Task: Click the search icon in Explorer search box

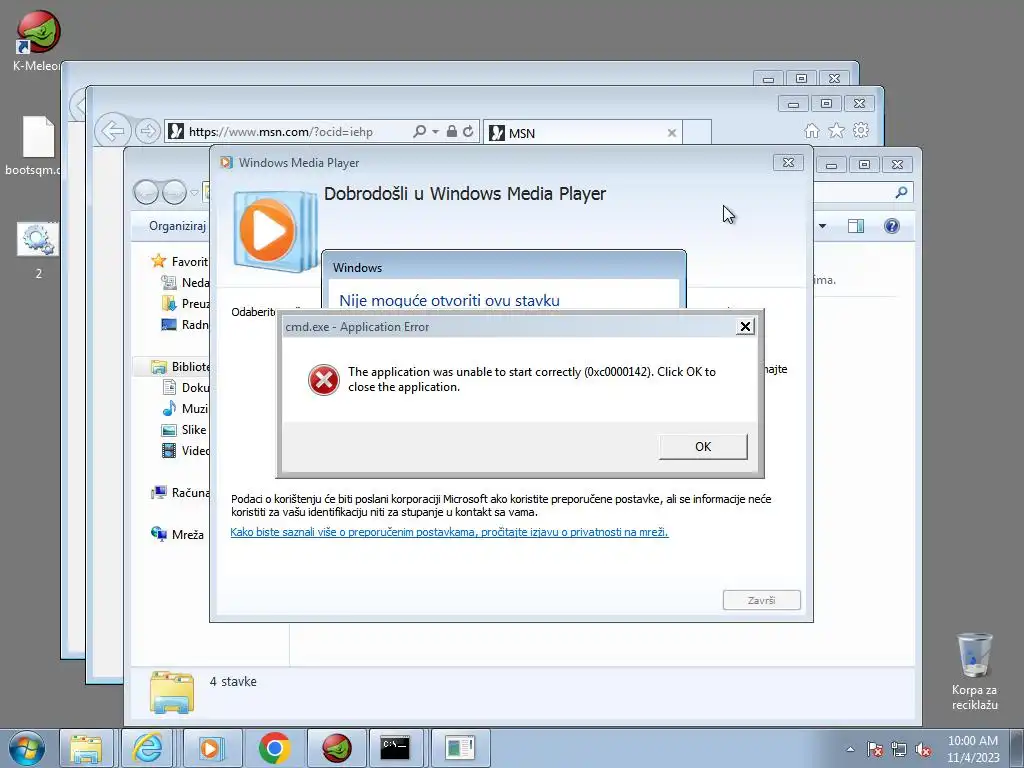Action: (x=901, y=192)
